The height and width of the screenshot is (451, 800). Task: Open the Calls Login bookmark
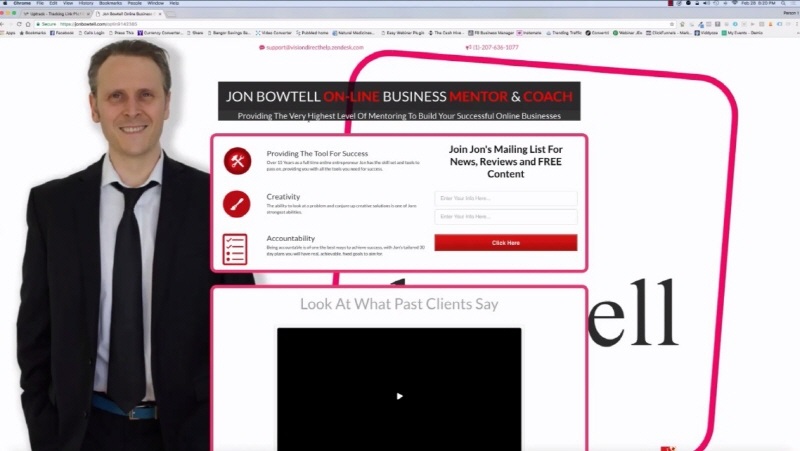click(x=91, y=33)
